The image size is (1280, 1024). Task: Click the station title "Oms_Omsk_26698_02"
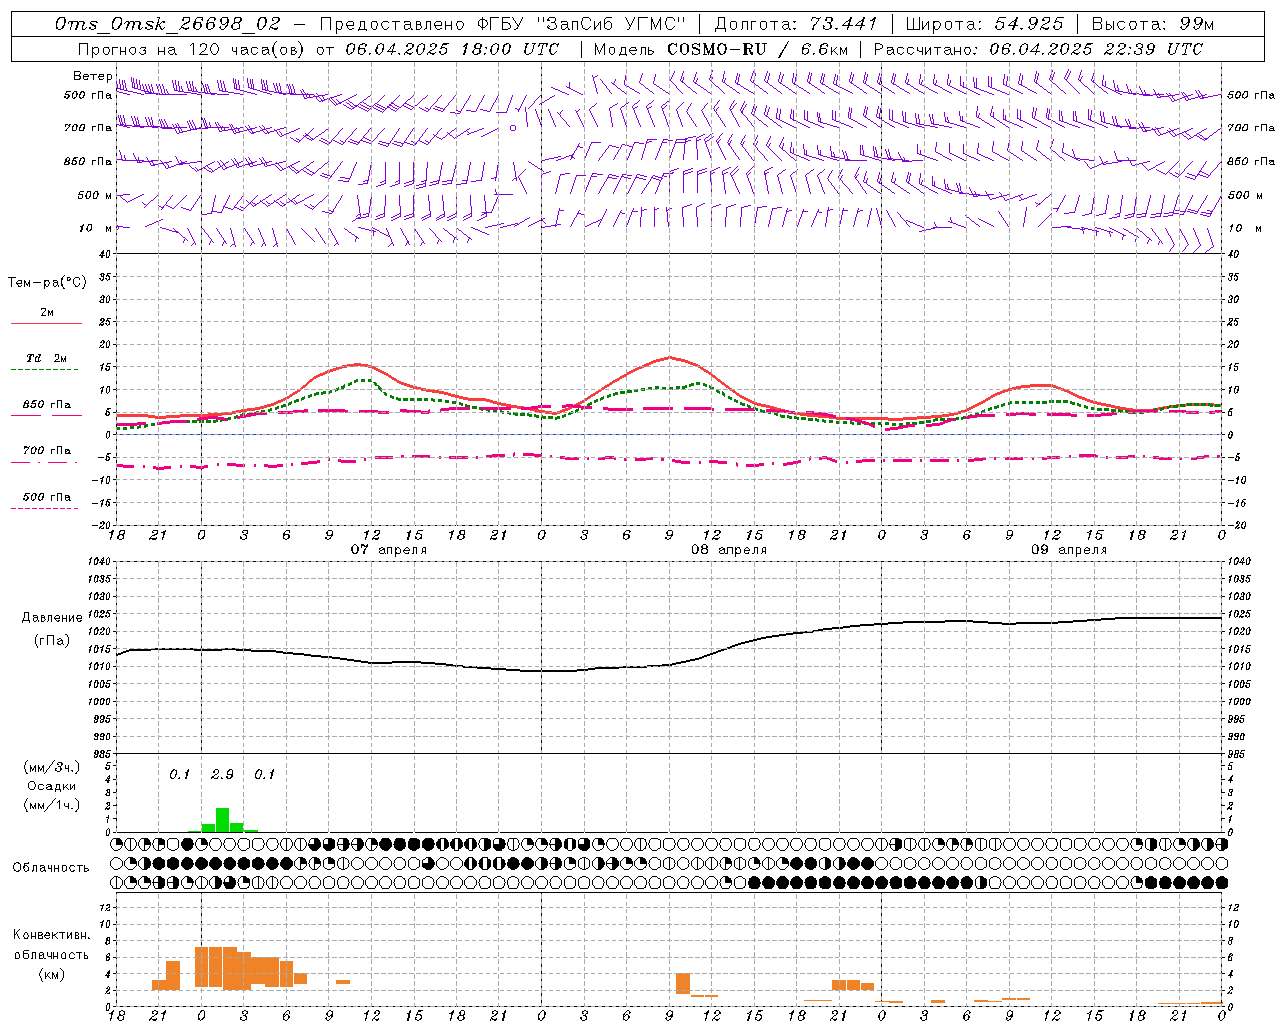coord(168,24)
